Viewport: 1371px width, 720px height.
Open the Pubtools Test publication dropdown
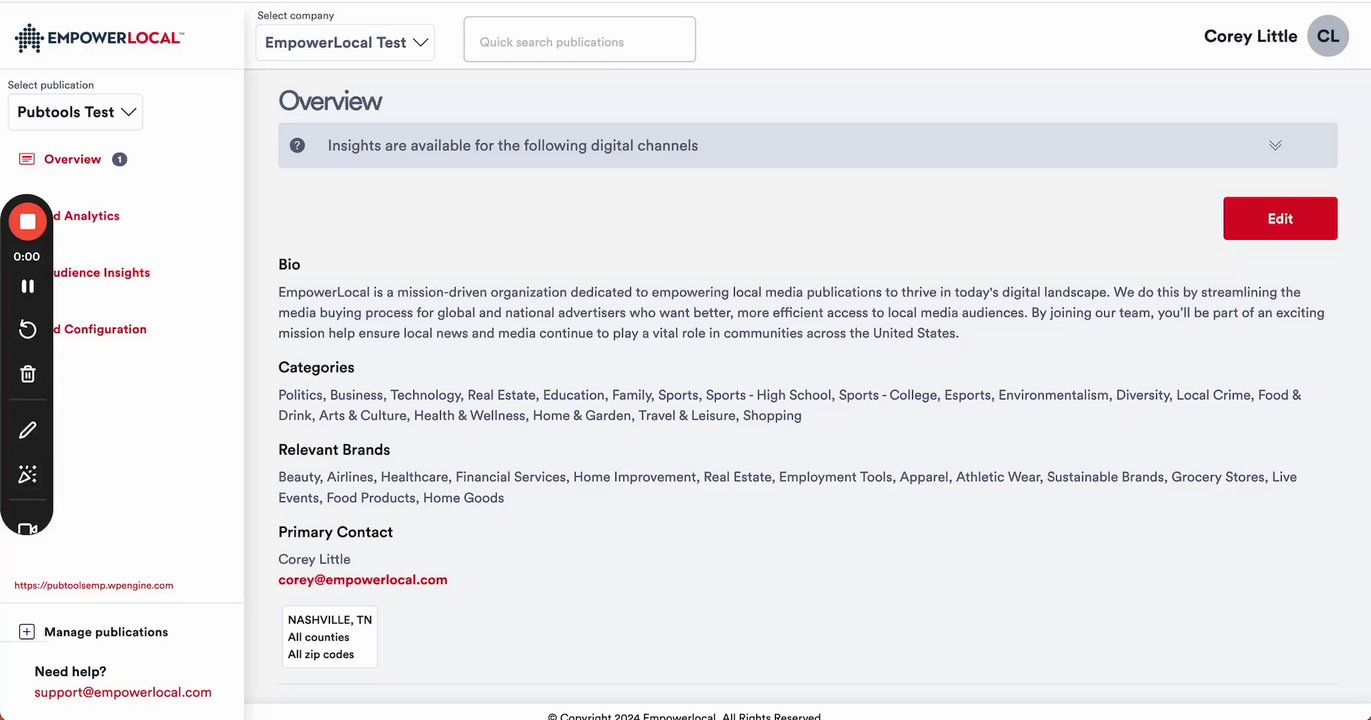click(76, 112)
